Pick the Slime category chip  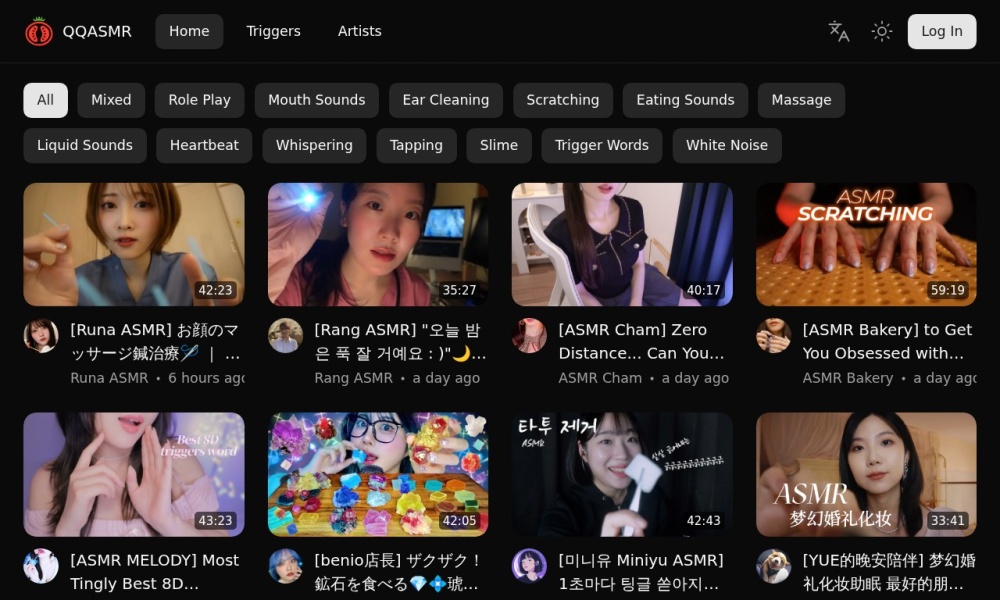(499, 145)
